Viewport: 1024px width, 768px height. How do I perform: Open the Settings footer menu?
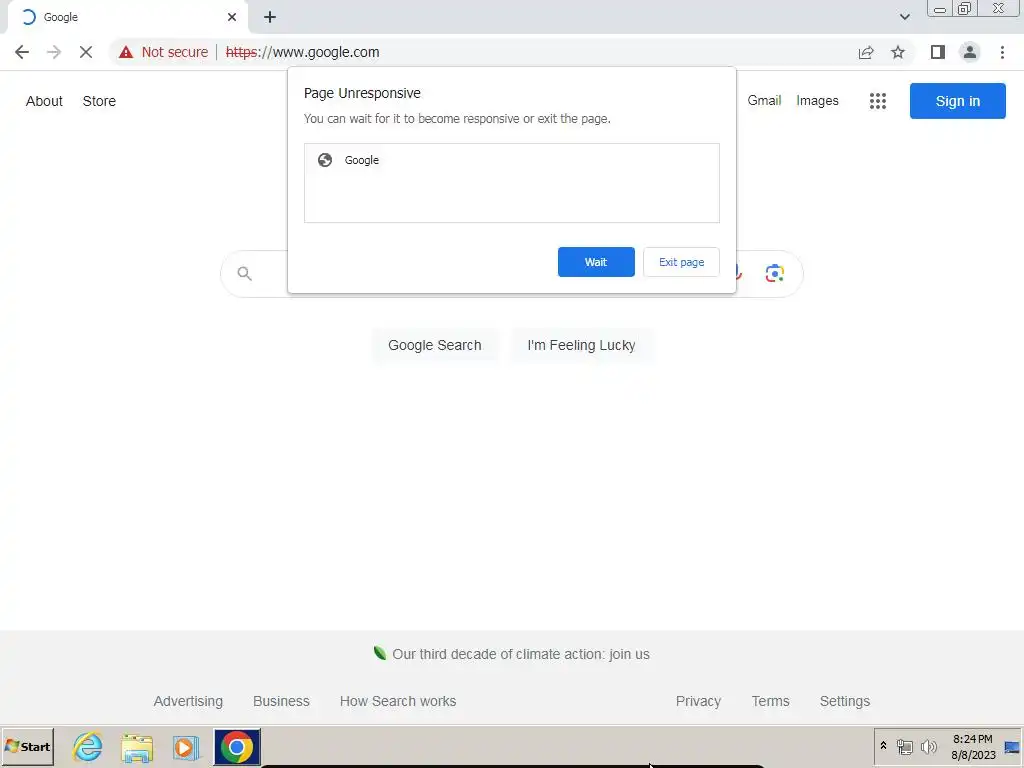point(844,701)
